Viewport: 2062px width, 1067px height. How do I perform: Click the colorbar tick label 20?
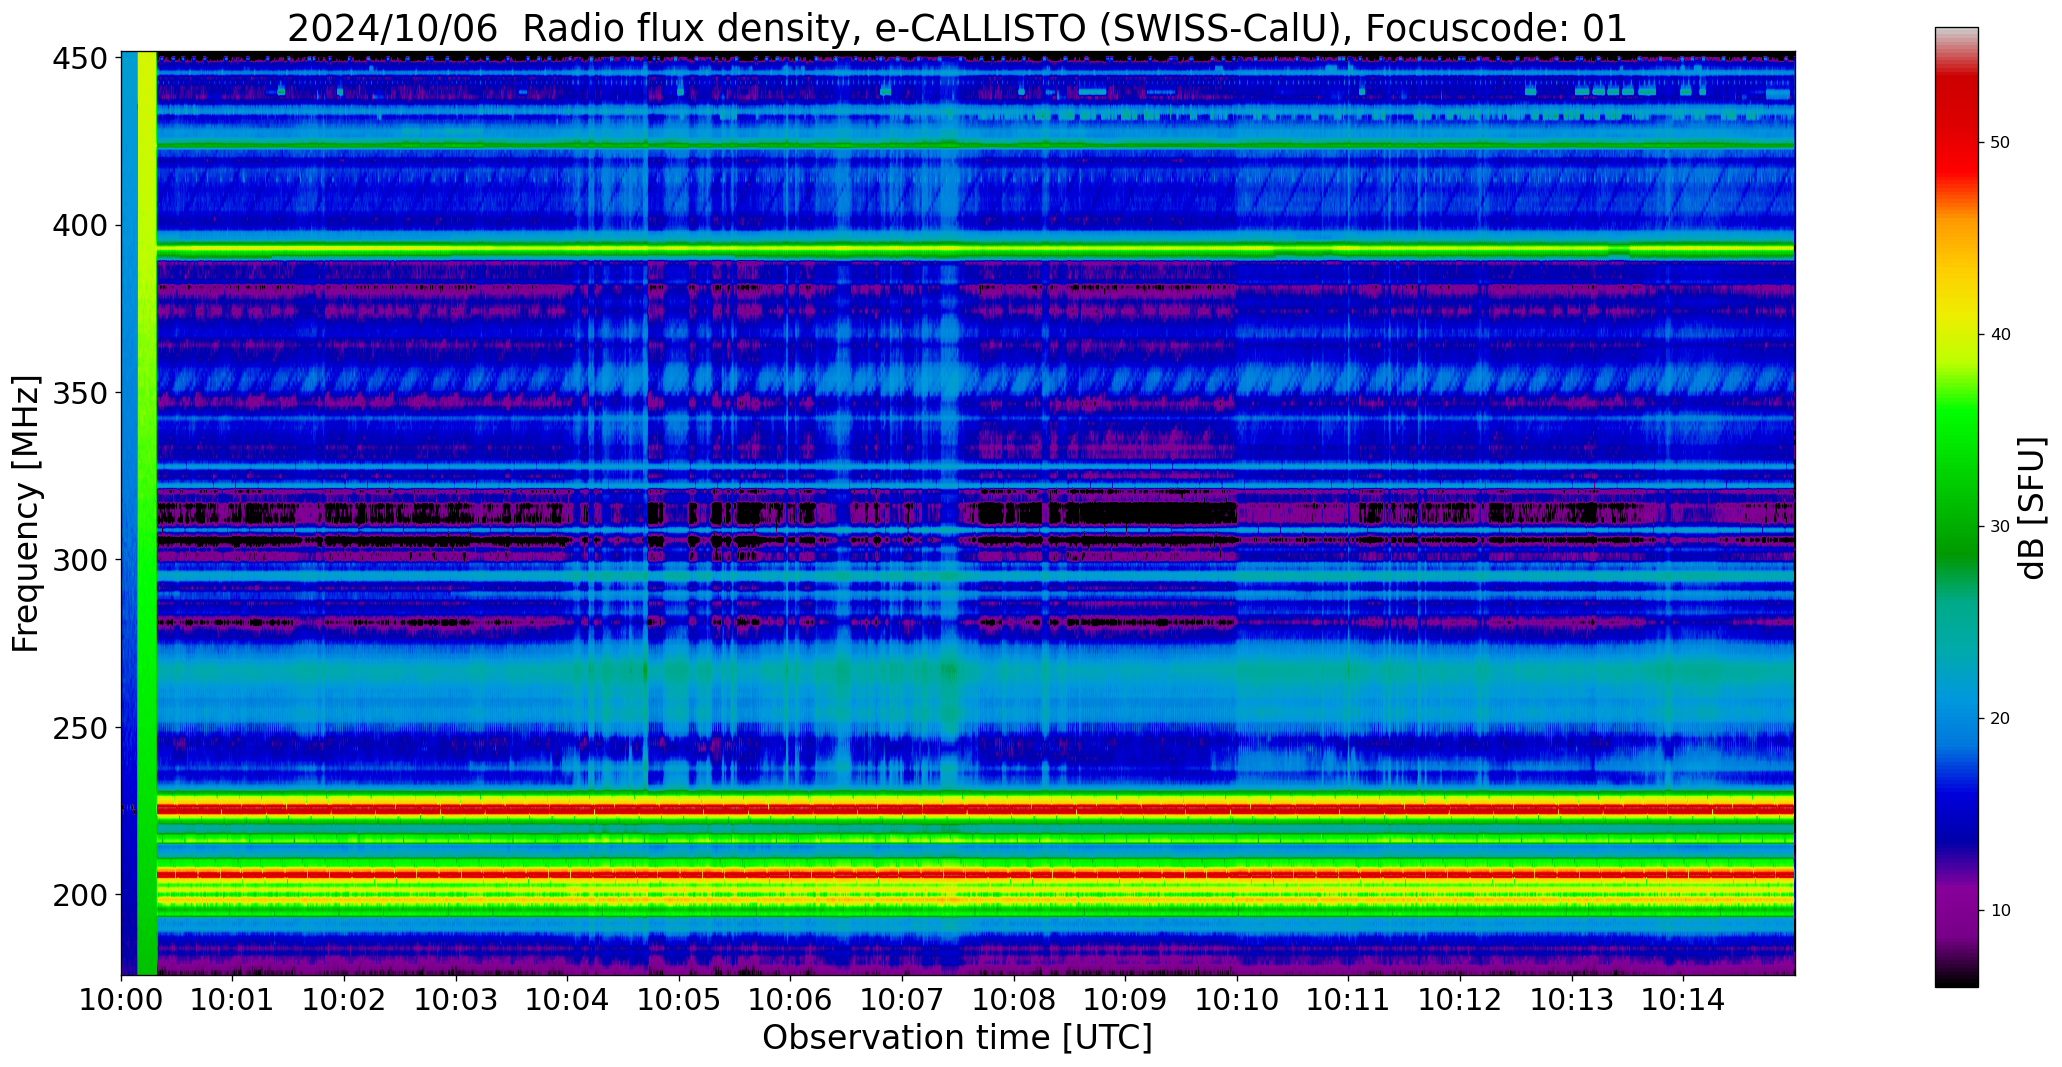pos(2000,719)
